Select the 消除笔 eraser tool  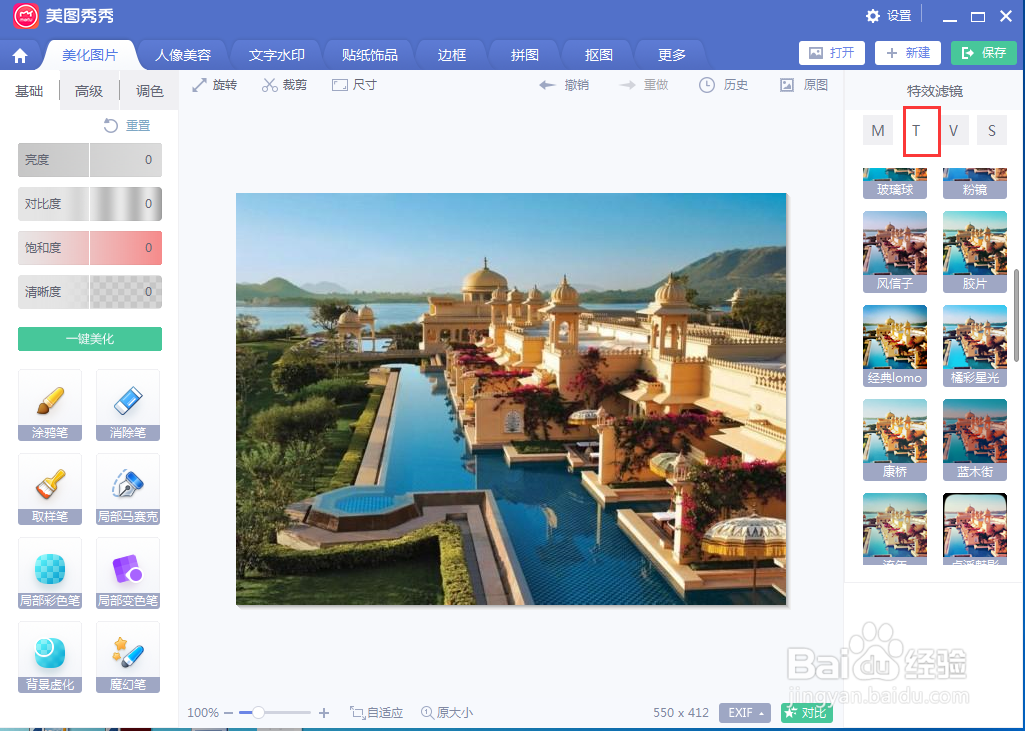click(128, 405)
